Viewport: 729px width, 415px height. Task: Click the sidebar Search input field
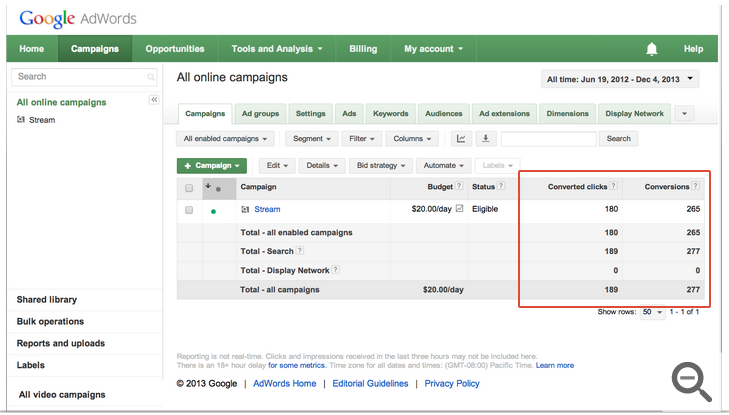[84, 77]
